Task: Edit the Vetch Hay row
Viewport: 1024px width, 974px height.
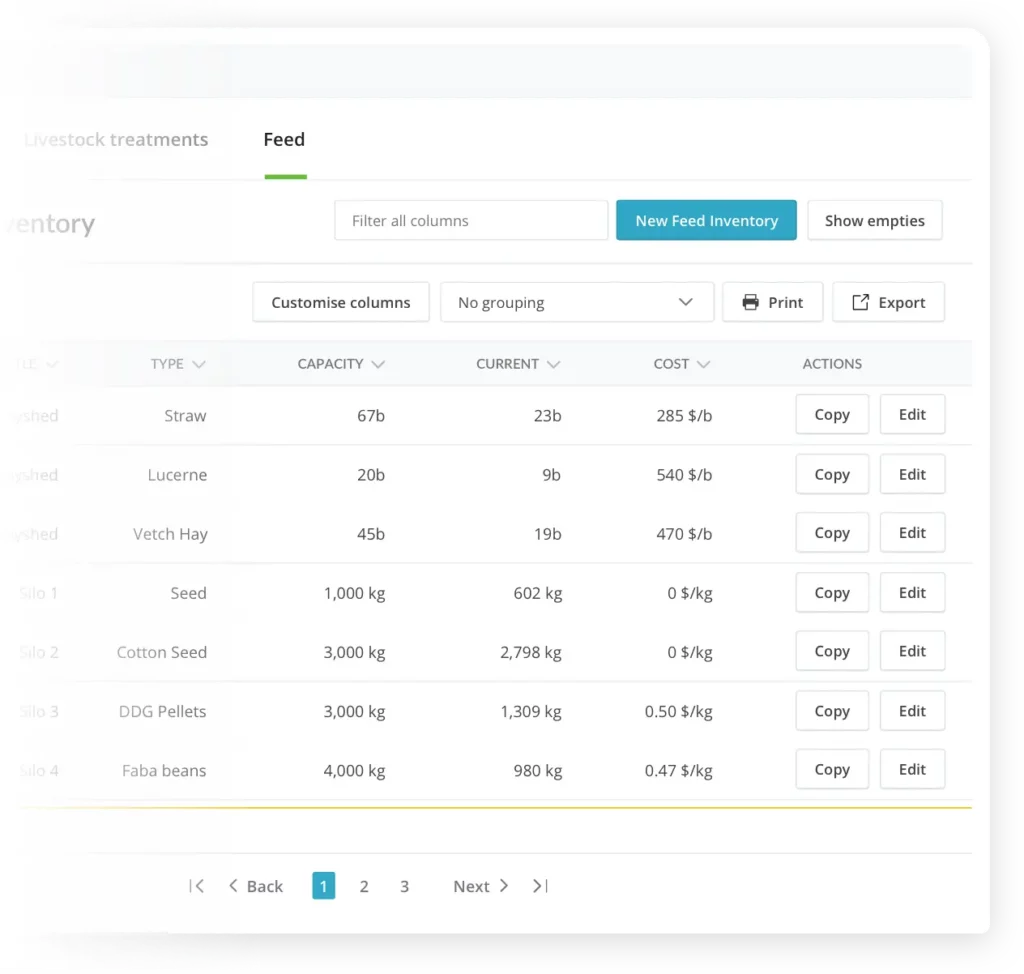Action: pyautogui.click(x=912, y=532)
